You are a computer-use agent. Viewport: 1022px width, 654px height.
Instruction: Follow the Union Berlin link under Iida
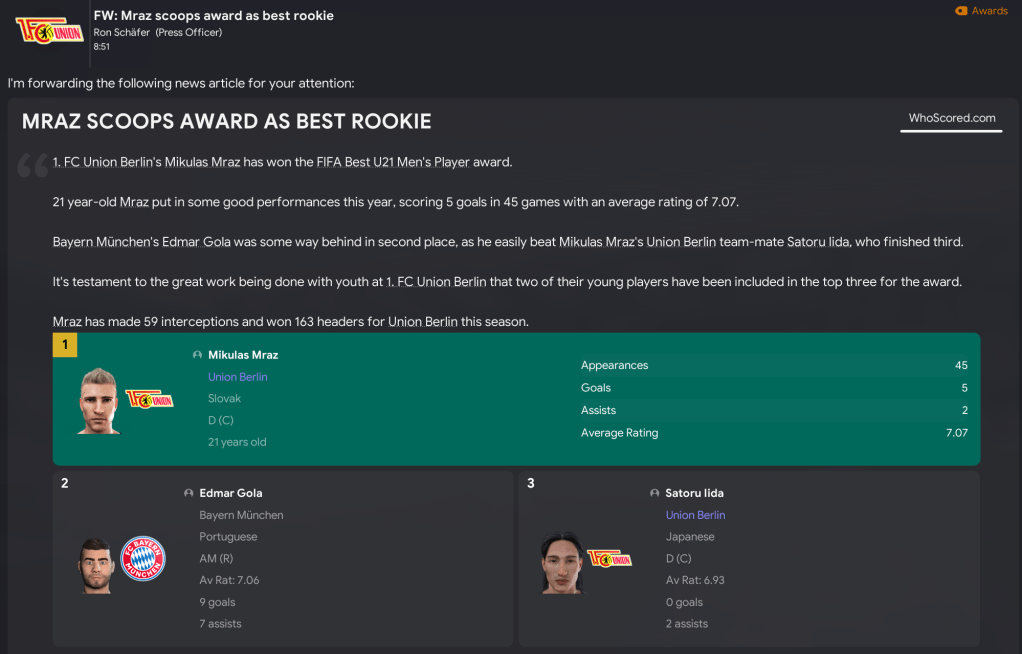pyautogui.click(x=695, y=515)
